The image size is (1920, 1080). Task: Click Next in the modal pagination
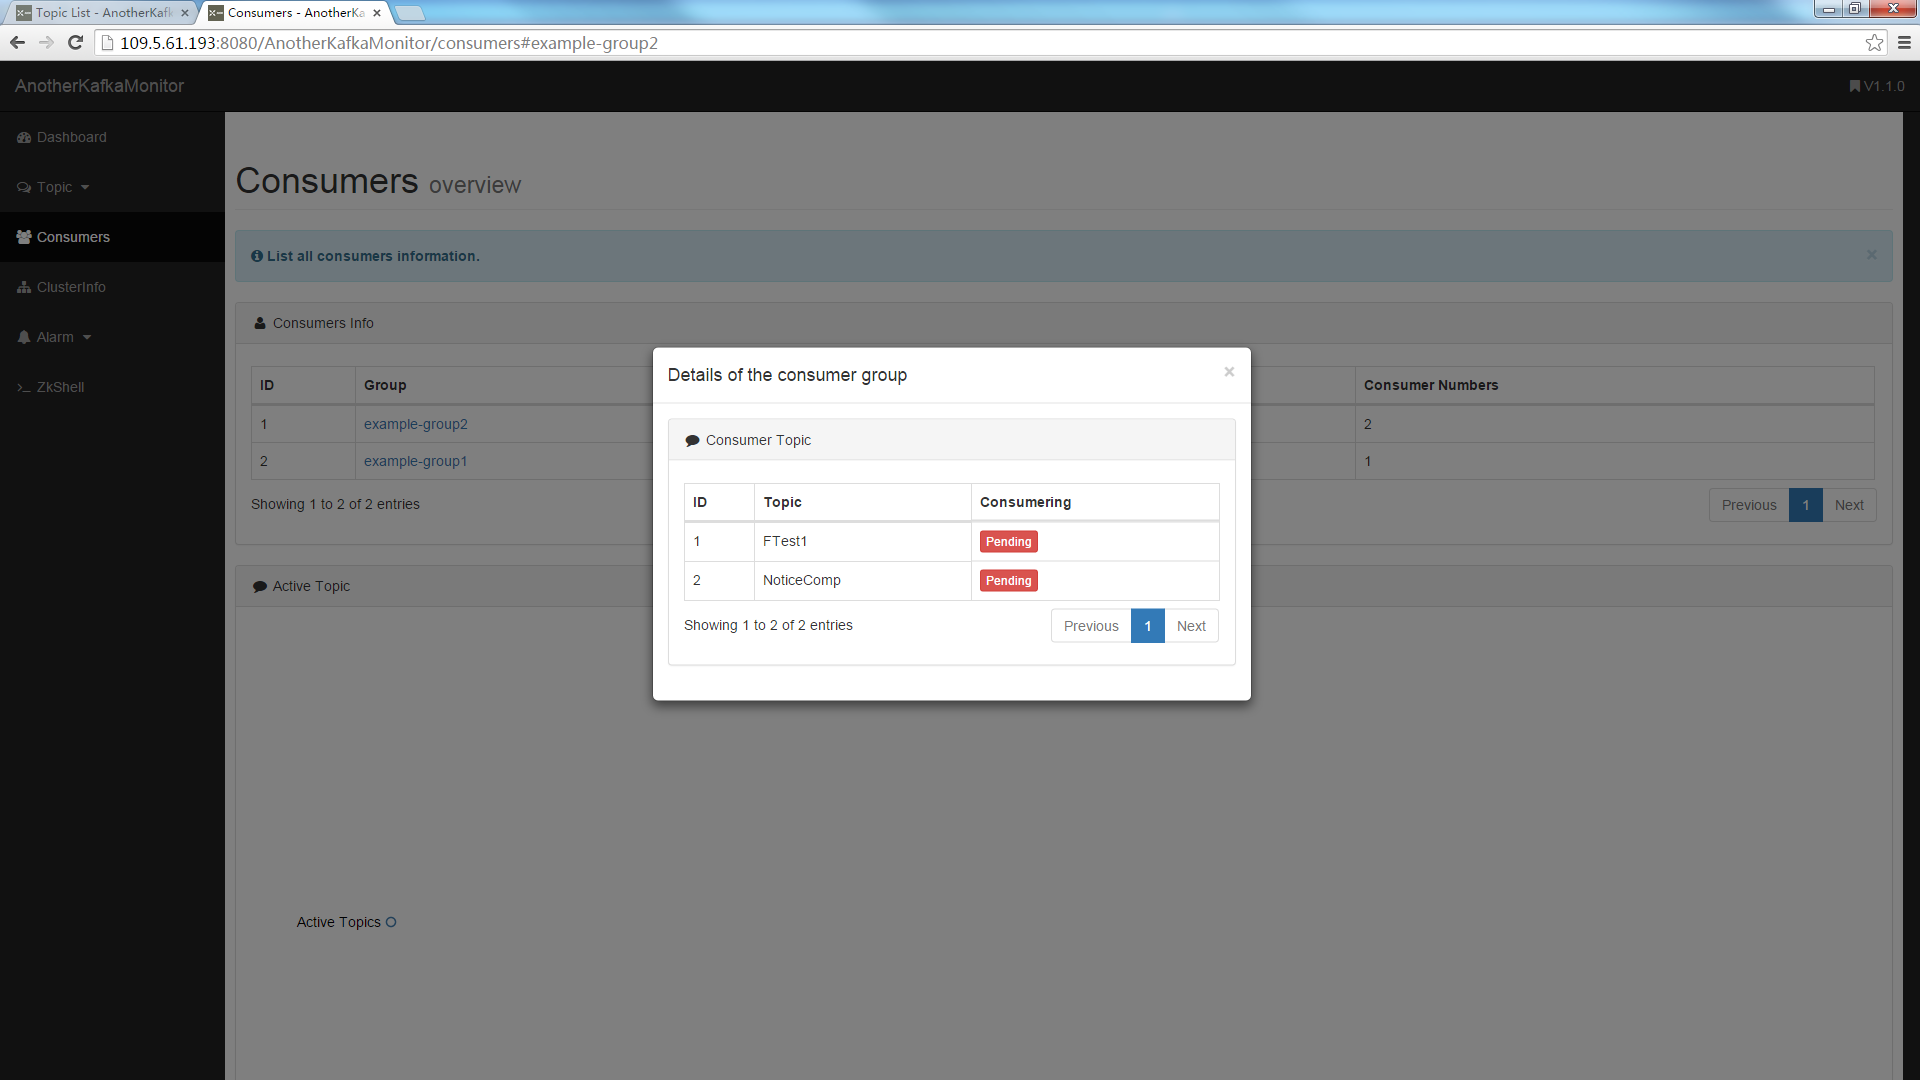click(x=1191, y=626)
